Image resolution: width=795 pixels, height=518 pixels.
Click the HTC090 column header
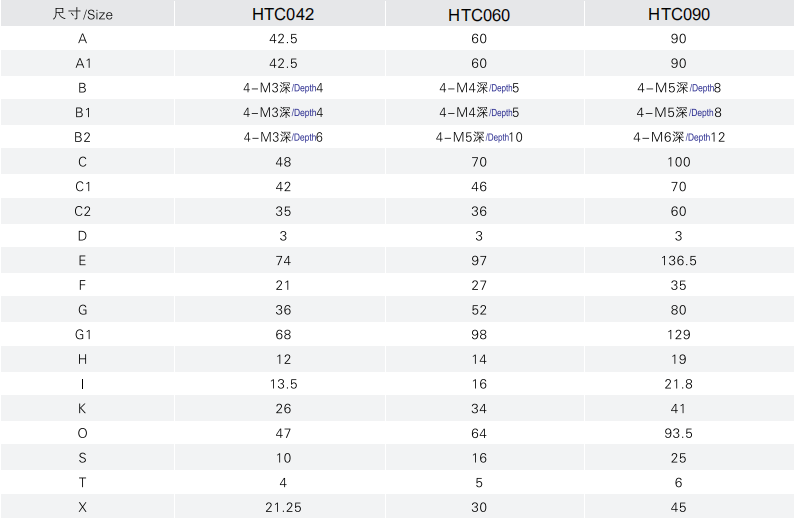point(679,14)
